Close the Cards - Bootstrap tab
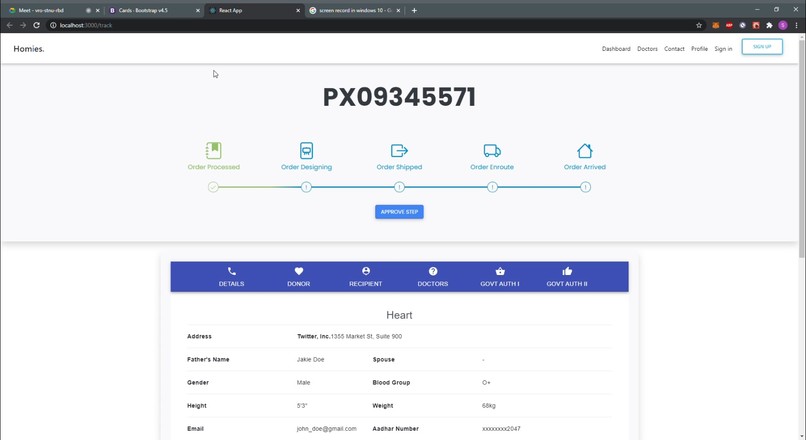Viewport: 806px width, 440px height. [x=198, y=10]
